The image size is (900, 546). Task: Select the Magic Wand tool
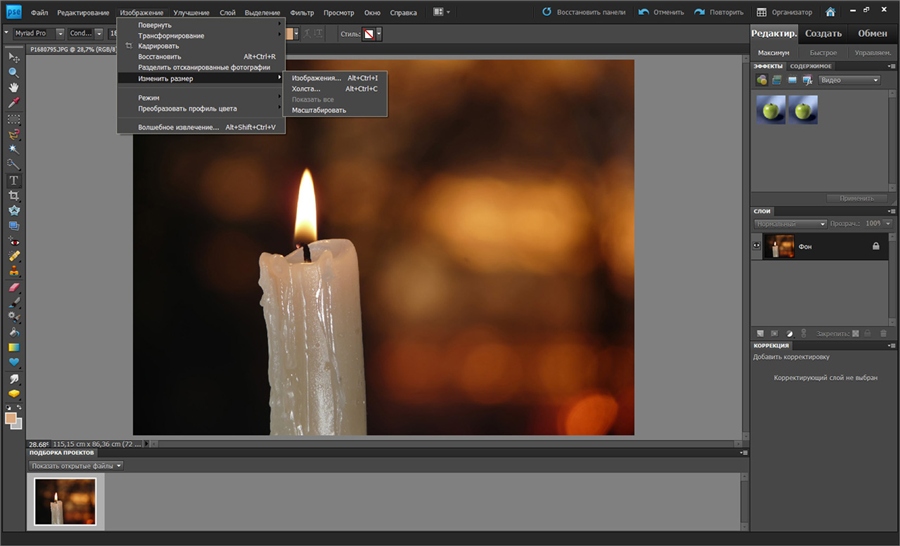point(14,149)
